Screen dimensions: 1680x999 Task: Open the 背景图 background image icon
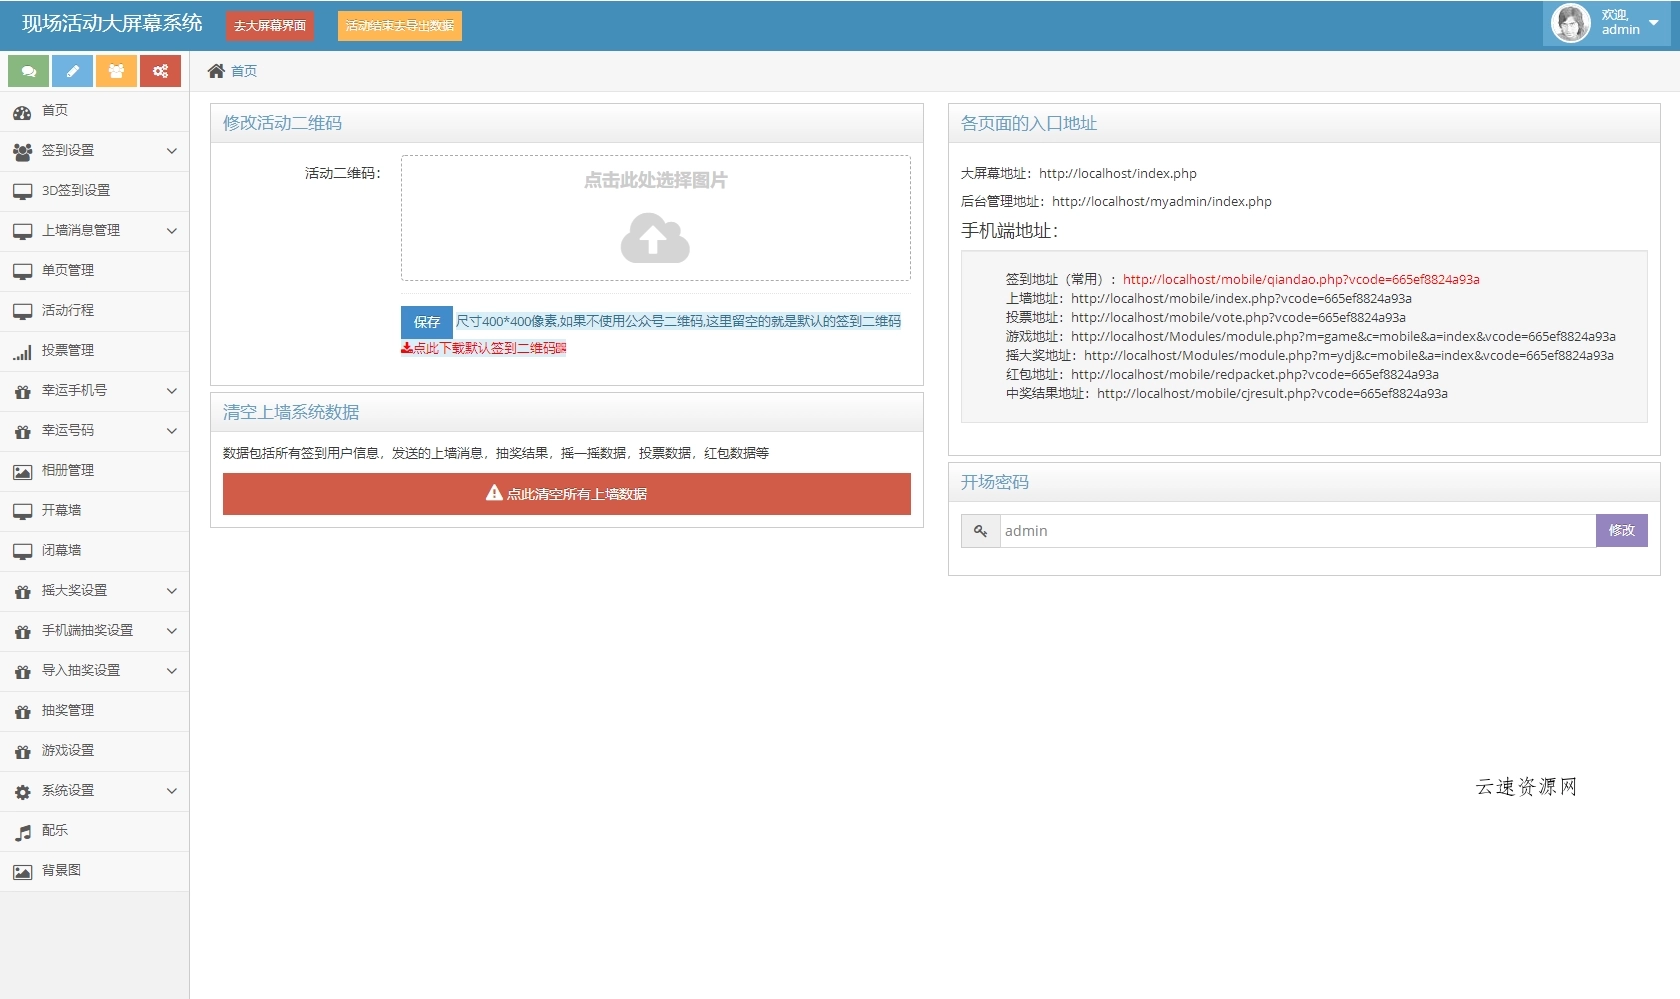pos(22,871)
